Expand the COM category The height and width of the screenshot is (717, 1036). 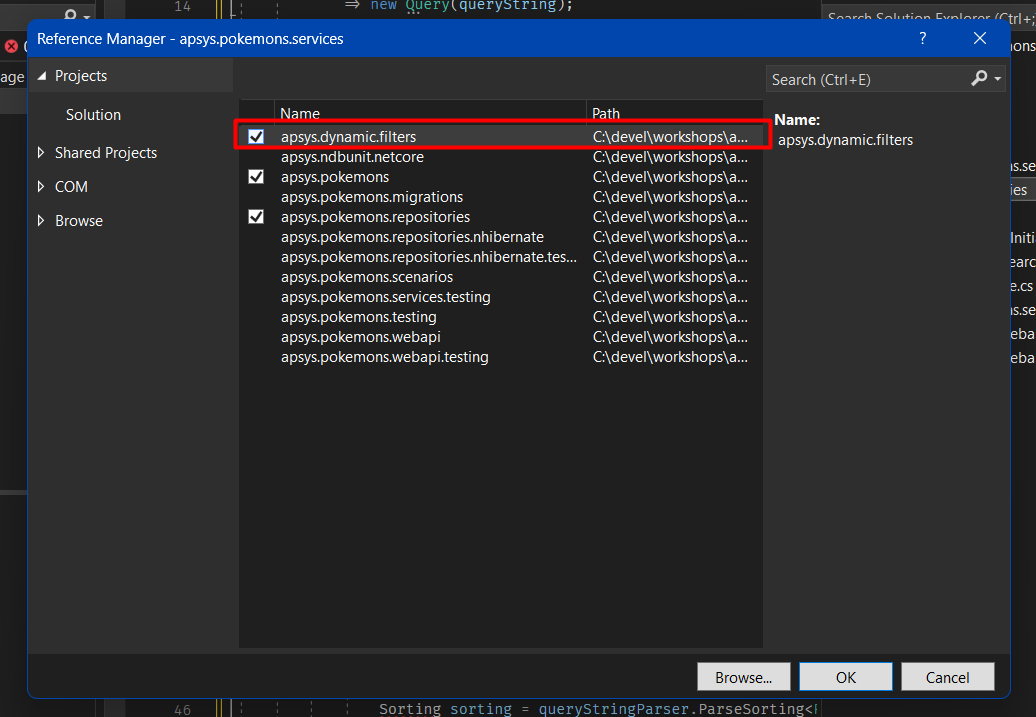[41, 187]
